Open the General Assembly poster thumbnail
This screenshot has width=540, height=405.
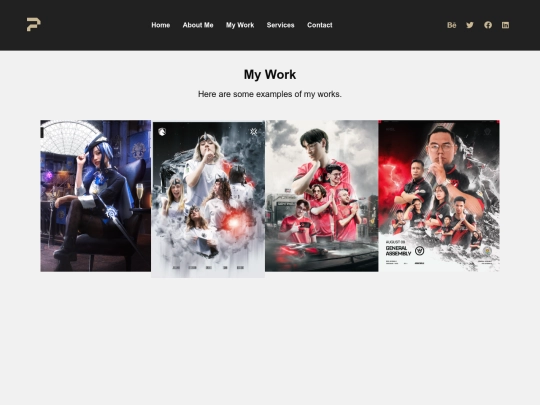pyautogui.click(x=439, y=196)
